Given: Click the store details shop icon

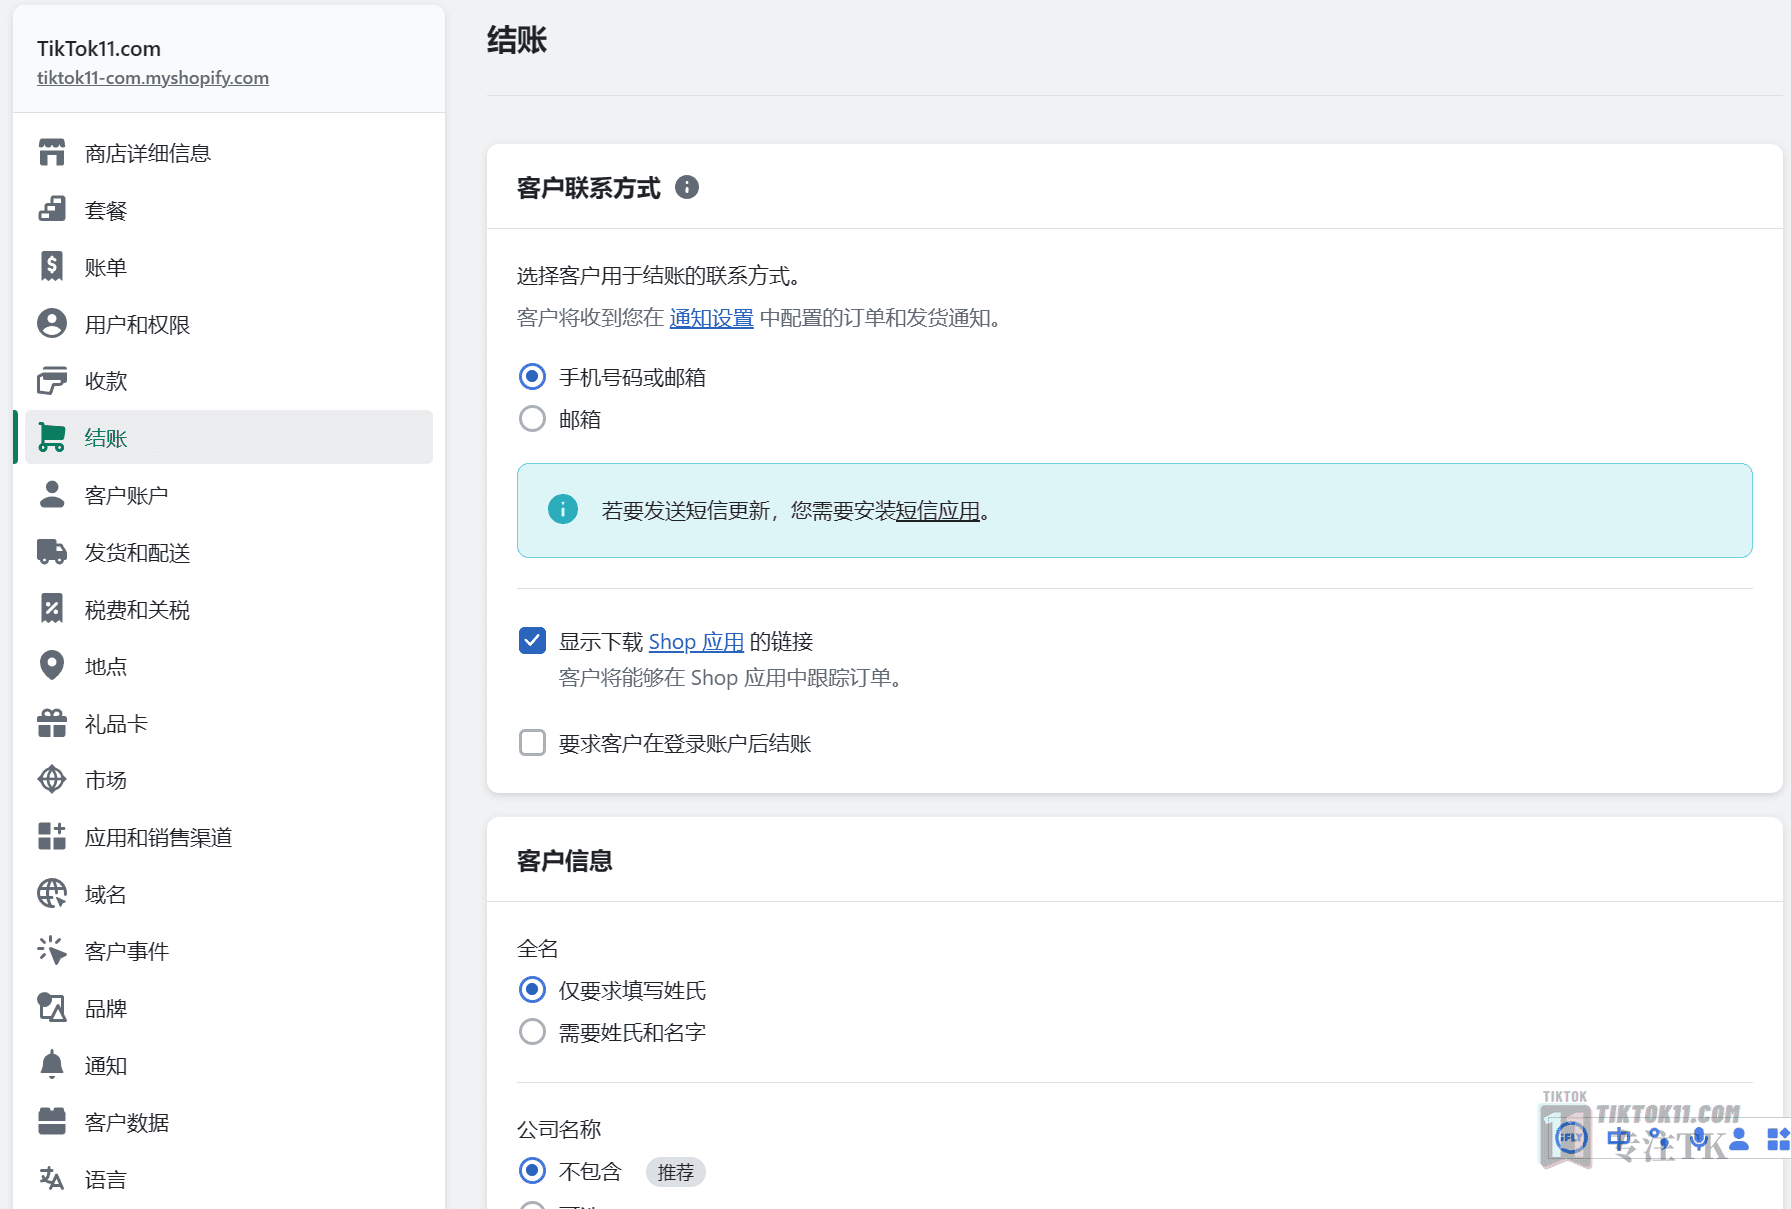Looking at the screenshot, I should pyautogui.click(x=52, y=153).
